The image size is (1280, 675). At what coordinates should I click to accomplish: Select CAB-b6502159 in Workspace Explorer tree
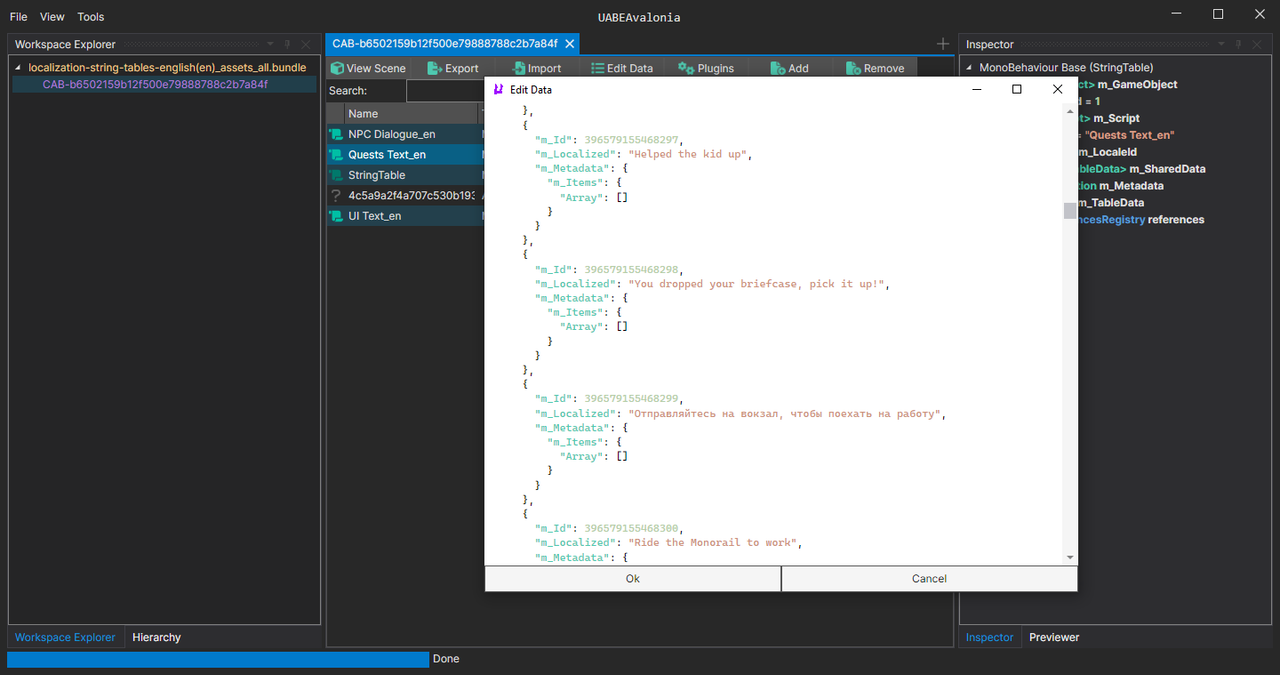(x=155, y=85)
